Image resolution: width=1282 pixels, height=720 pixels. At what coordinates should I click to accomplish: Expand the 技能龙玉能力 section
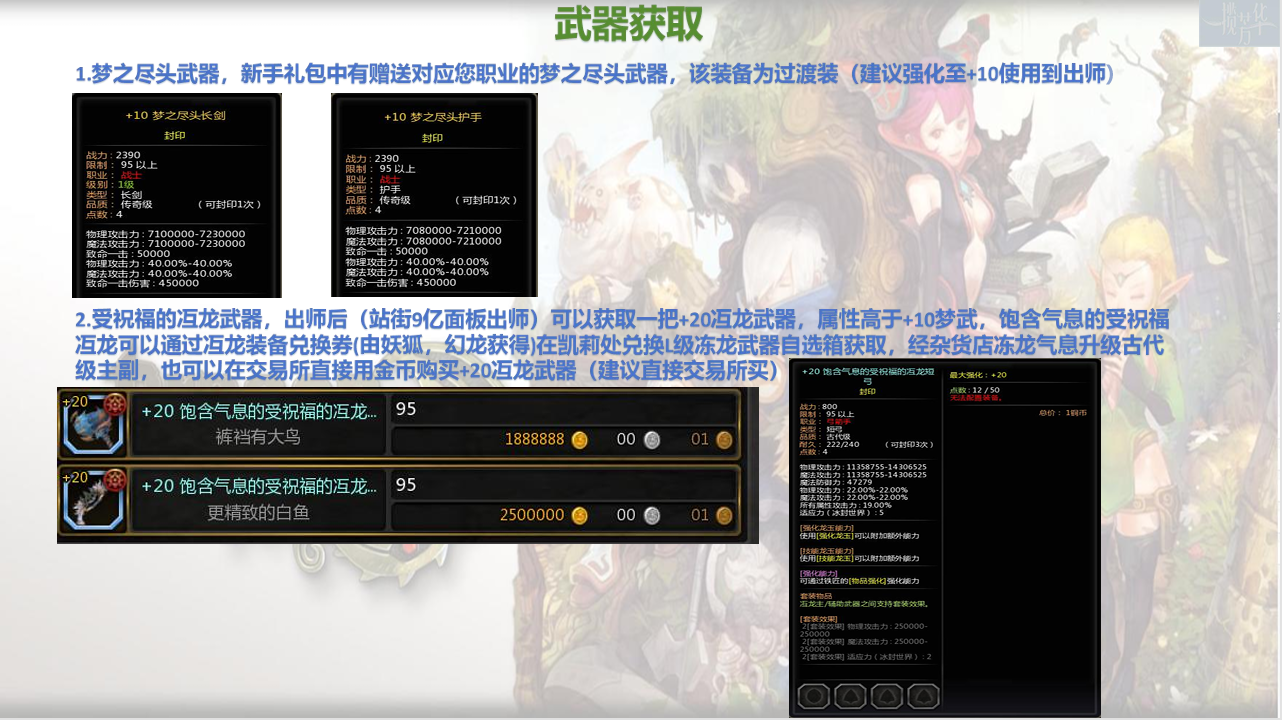(x=826, y=552)
